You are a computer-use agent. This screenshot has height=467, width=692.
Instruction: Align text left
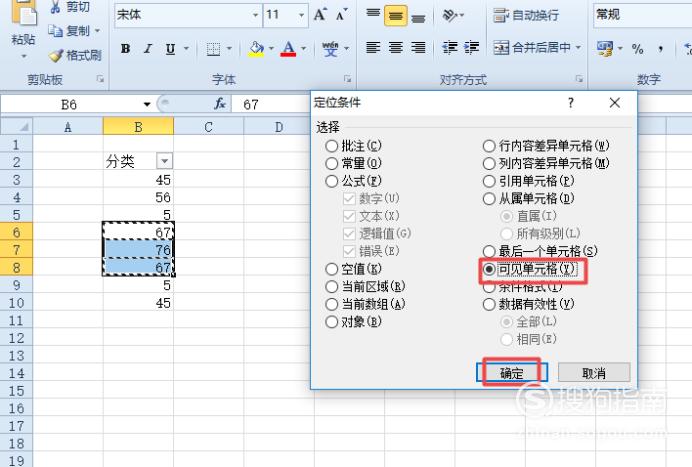pyautogui.click(x=373, y=48)
